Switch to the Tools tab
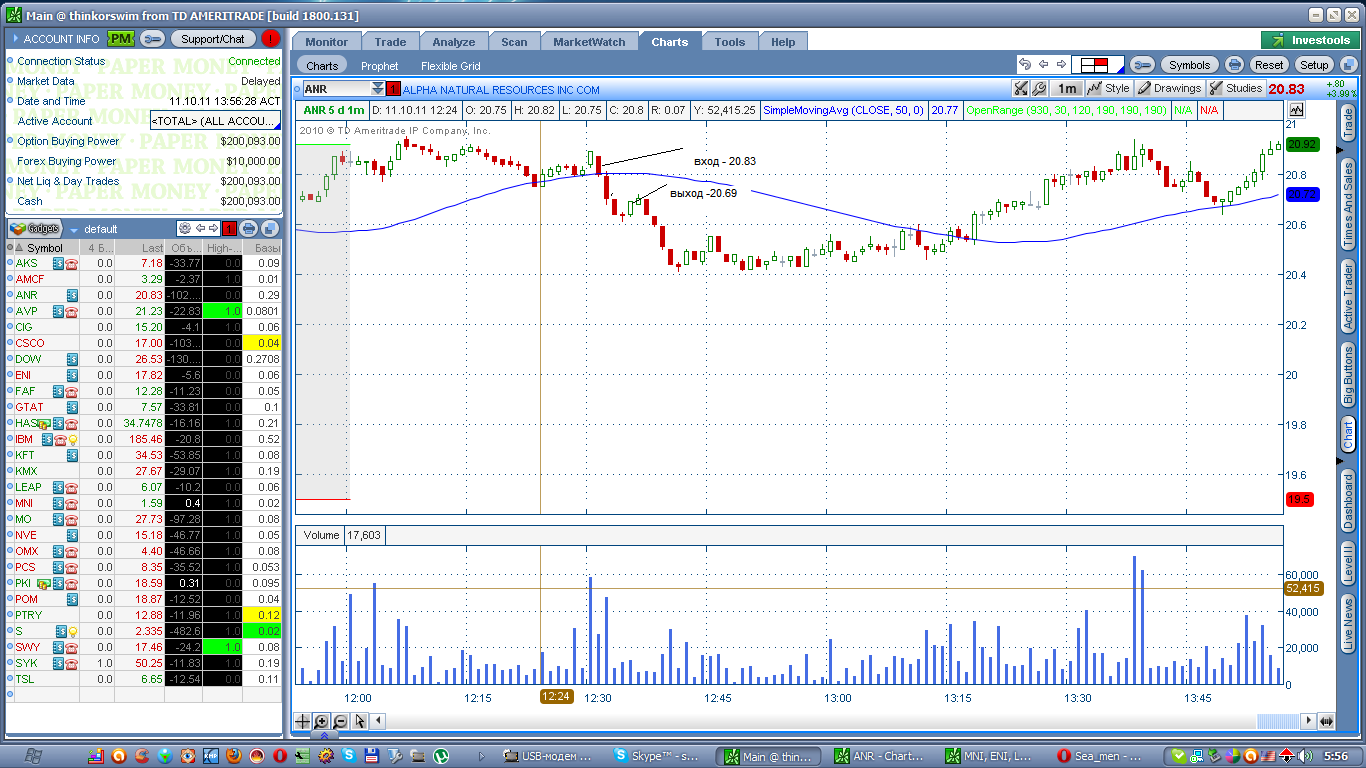The height and width of the screenshot is (768, 1366). click(x=730, y=42)
